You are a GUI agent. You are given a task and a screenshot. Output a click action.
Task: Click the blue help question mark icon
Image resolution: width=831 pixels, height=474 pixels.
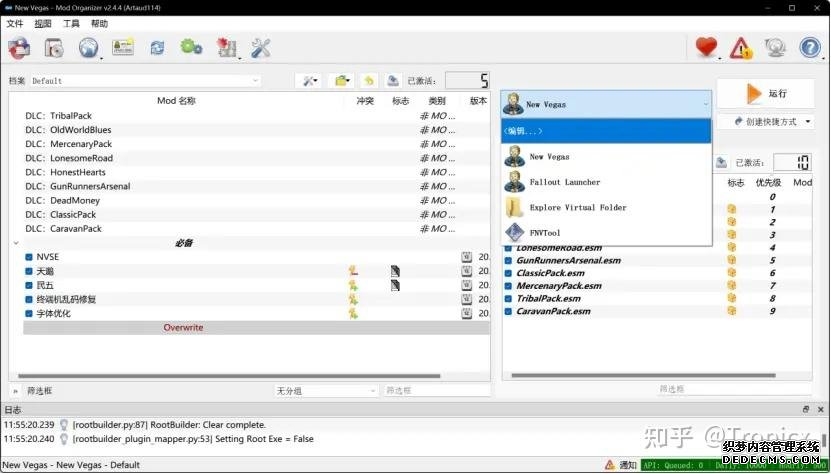tap(809, 47)
